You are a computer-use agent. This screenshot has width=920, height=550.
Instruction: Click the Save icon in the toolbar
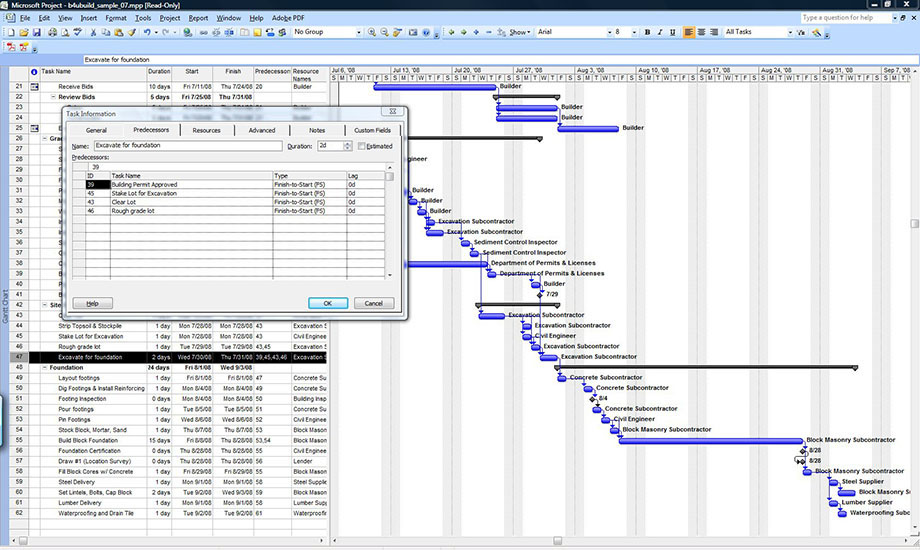pos(34,32)
